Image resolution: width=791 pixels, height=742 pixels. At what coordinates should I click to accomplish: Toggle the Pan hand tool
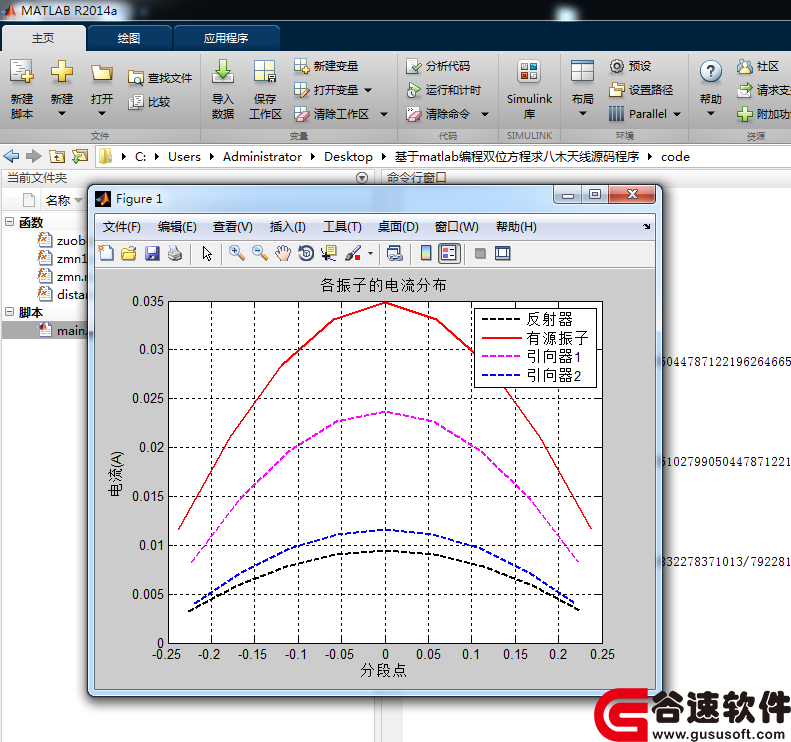(283, 253)
